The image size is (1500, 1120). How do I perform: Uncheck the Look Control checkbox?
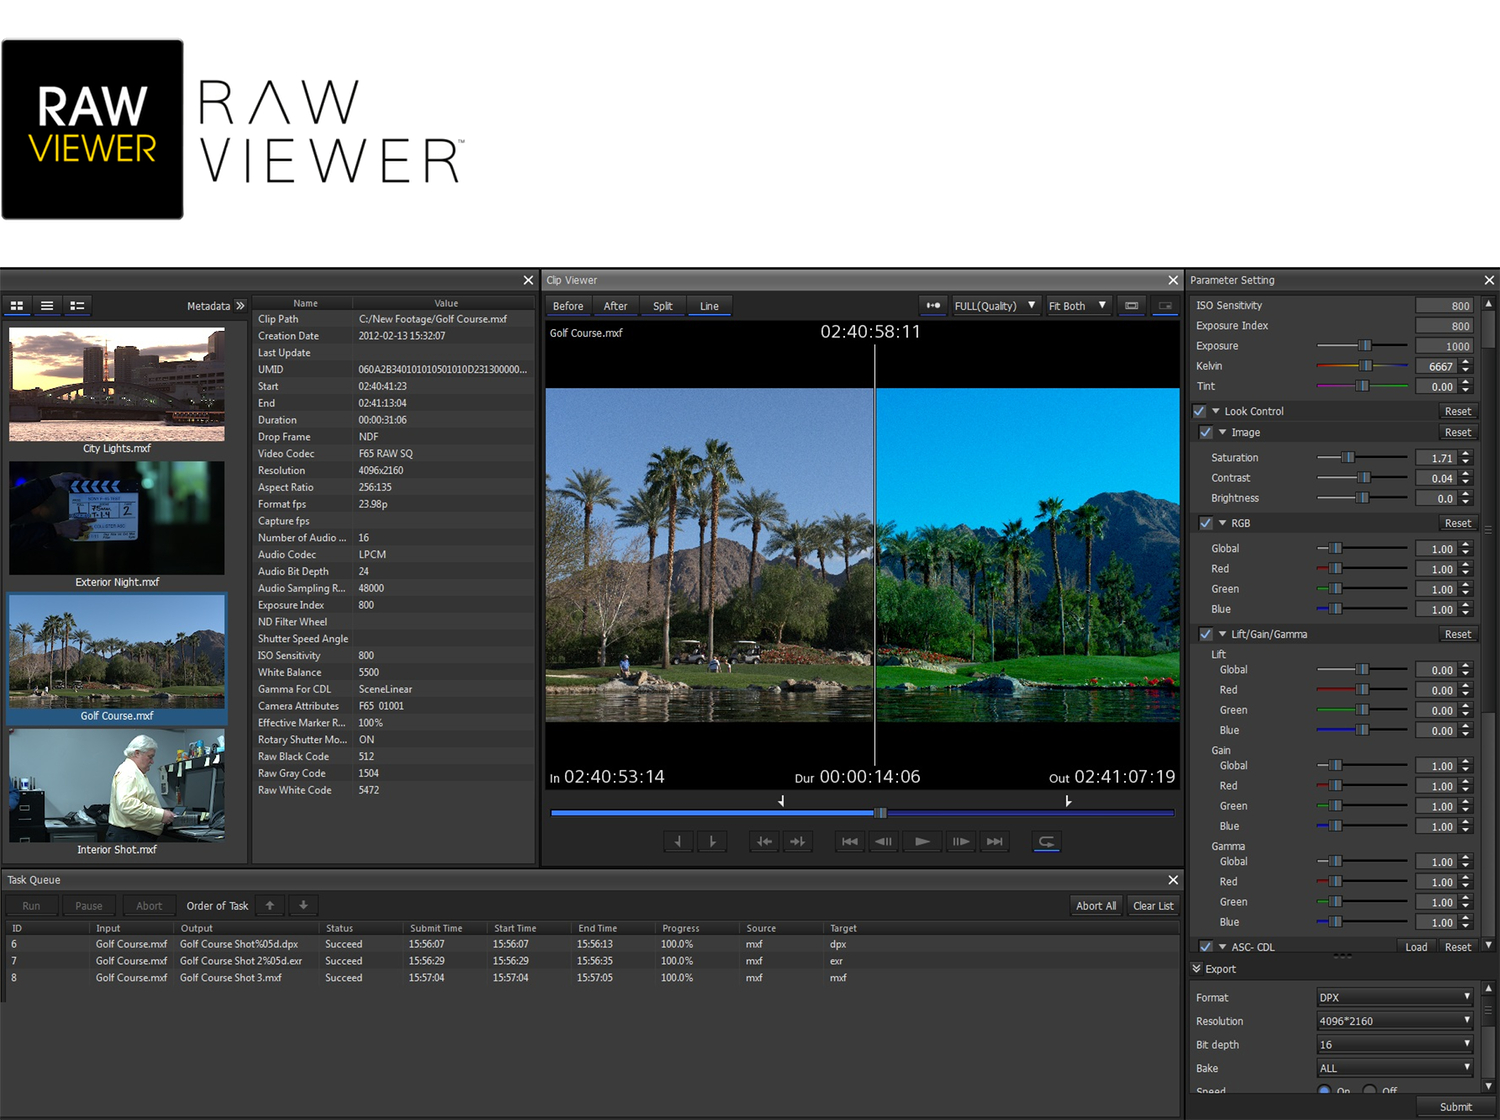[x=1199, y=411]
